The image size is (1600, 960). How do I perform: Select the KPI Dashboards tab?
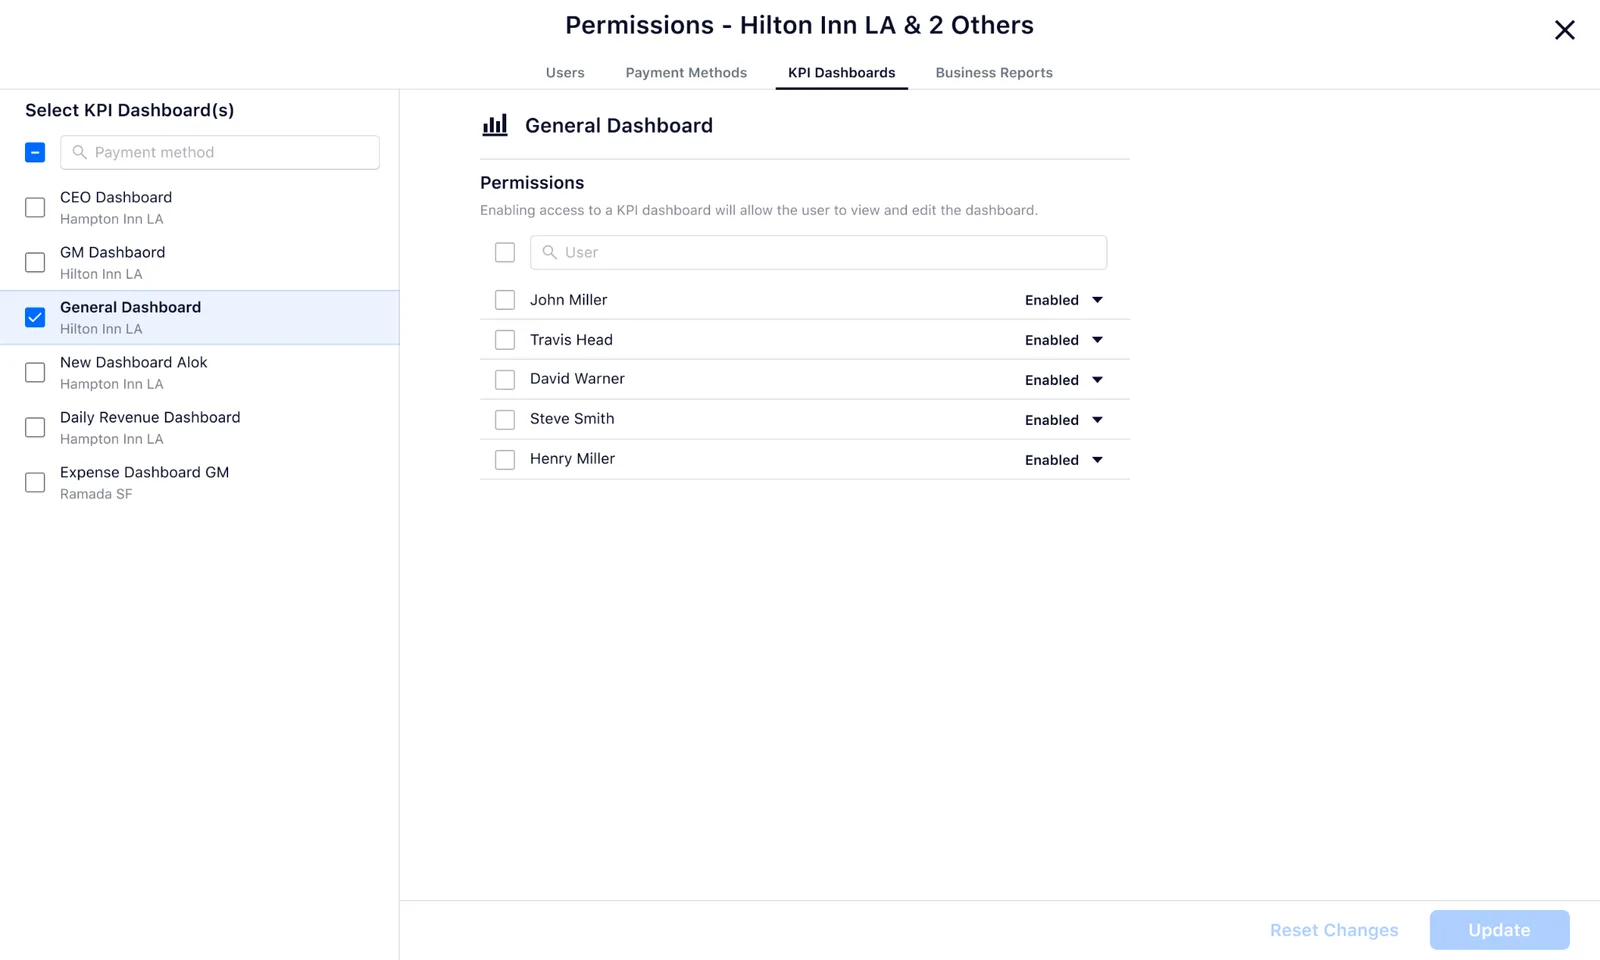[842, 73]
